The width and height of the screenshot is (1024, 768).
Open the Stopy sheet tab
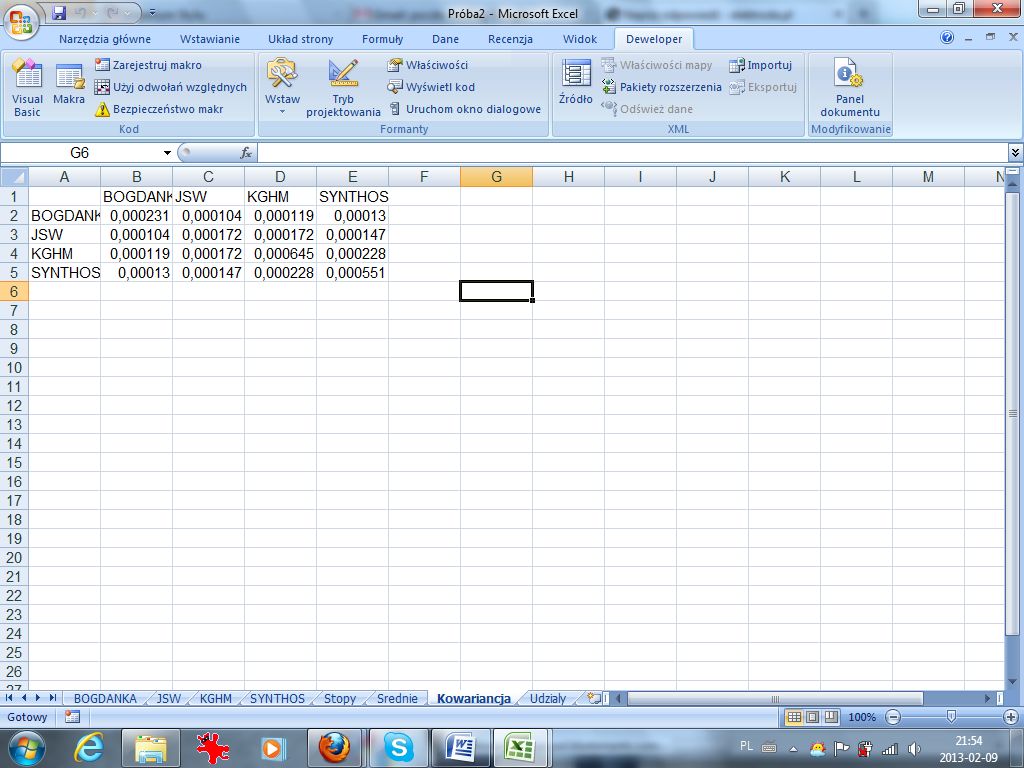click(x=340, y=698)
